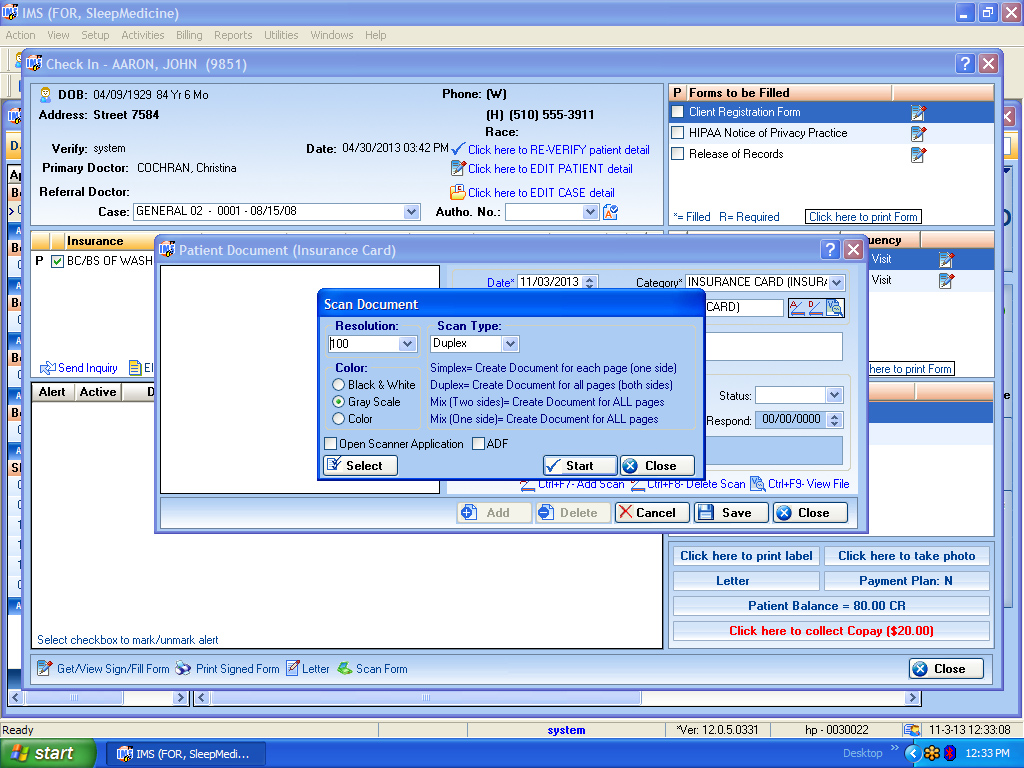Click the Get/View Sign/Fill Form icon

click(44, 669)
